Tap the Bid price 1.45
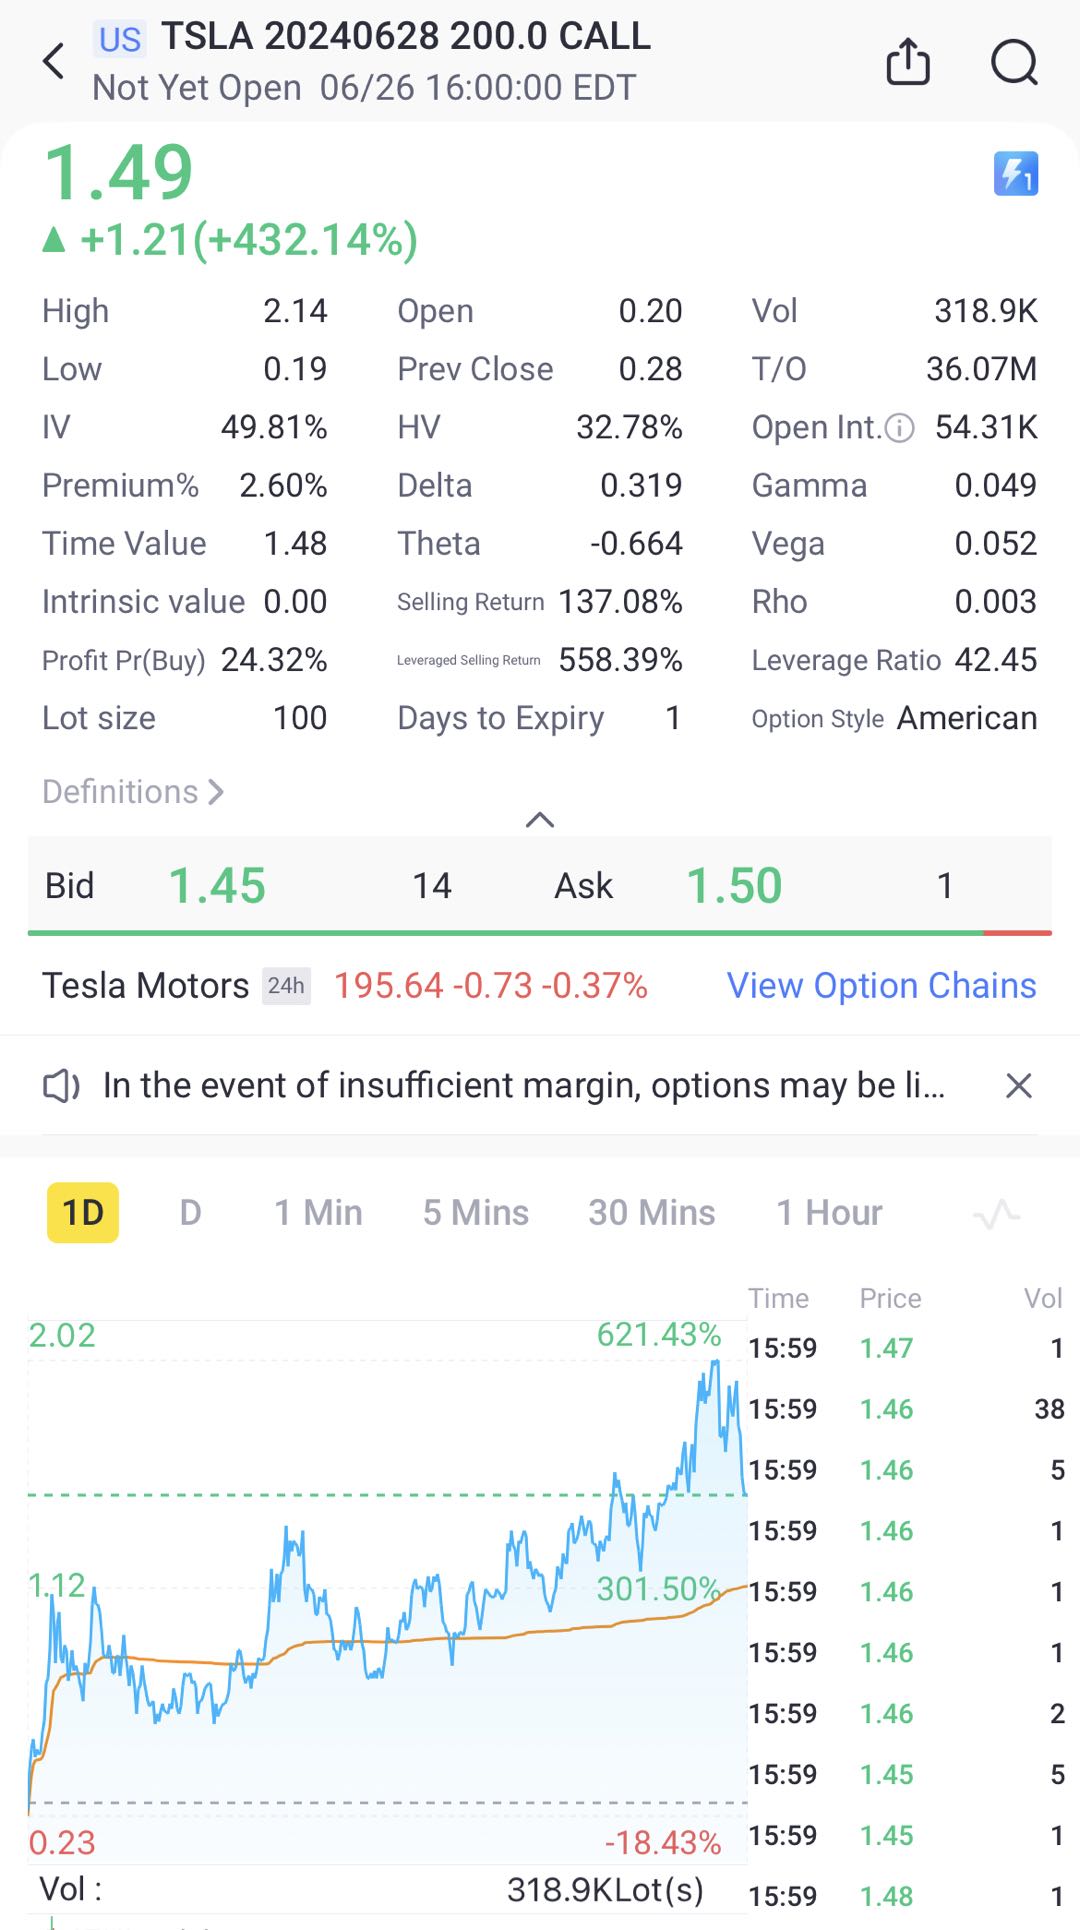The height and width of the screenshot is (1930, 1080). point(217,886)
